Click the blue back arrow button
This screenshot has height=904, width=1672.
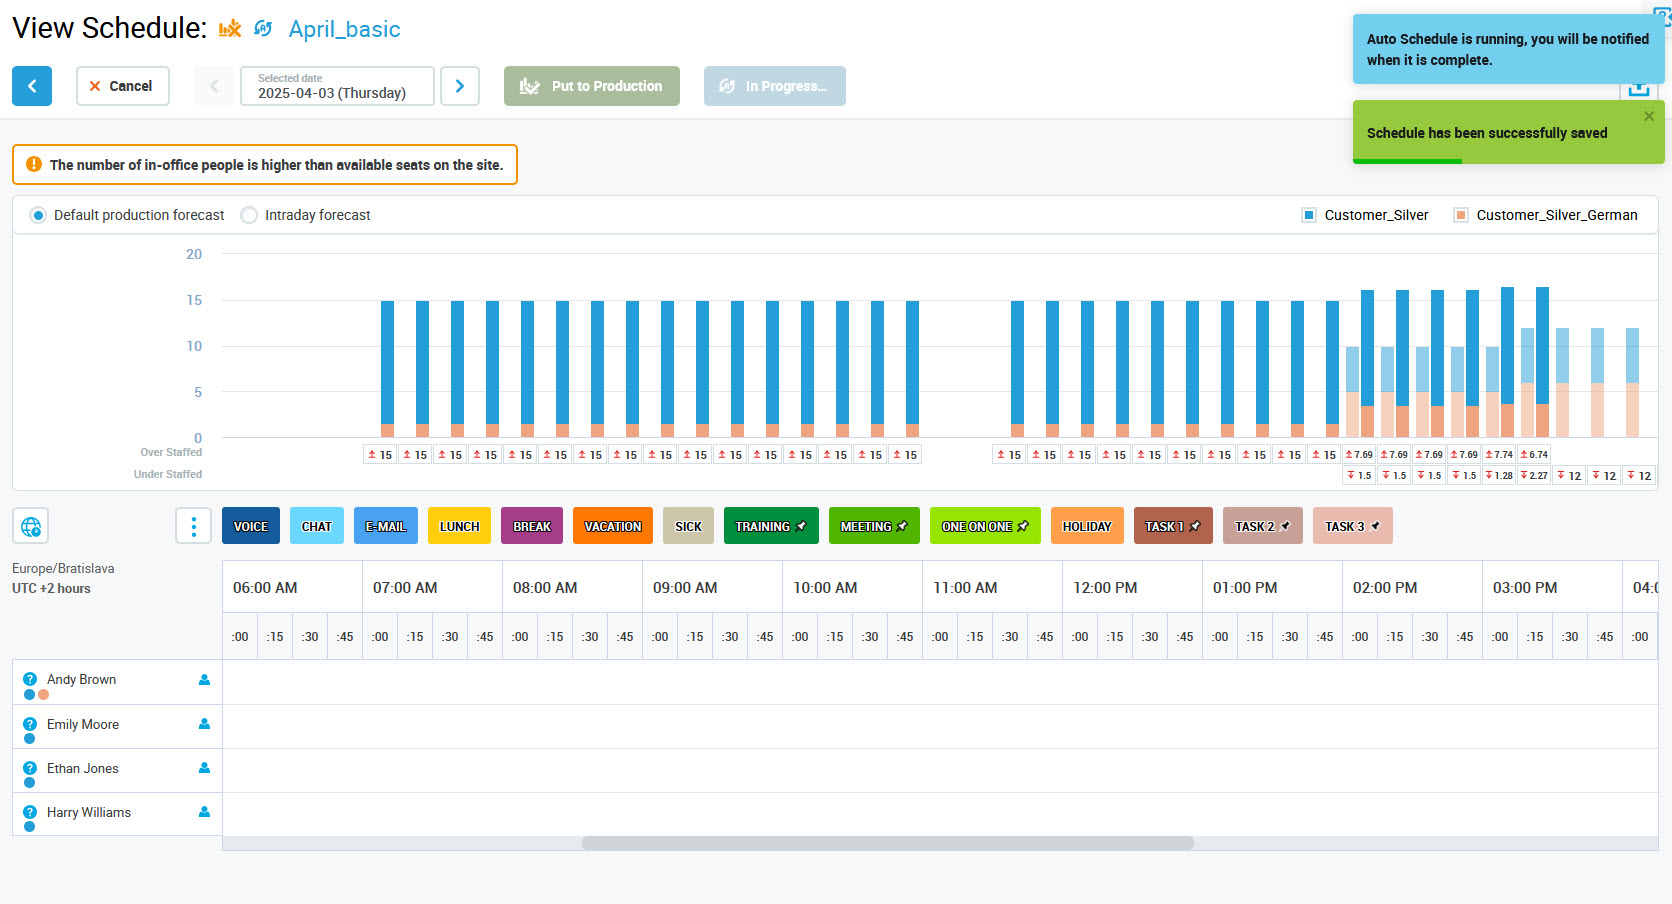[32, 86]
